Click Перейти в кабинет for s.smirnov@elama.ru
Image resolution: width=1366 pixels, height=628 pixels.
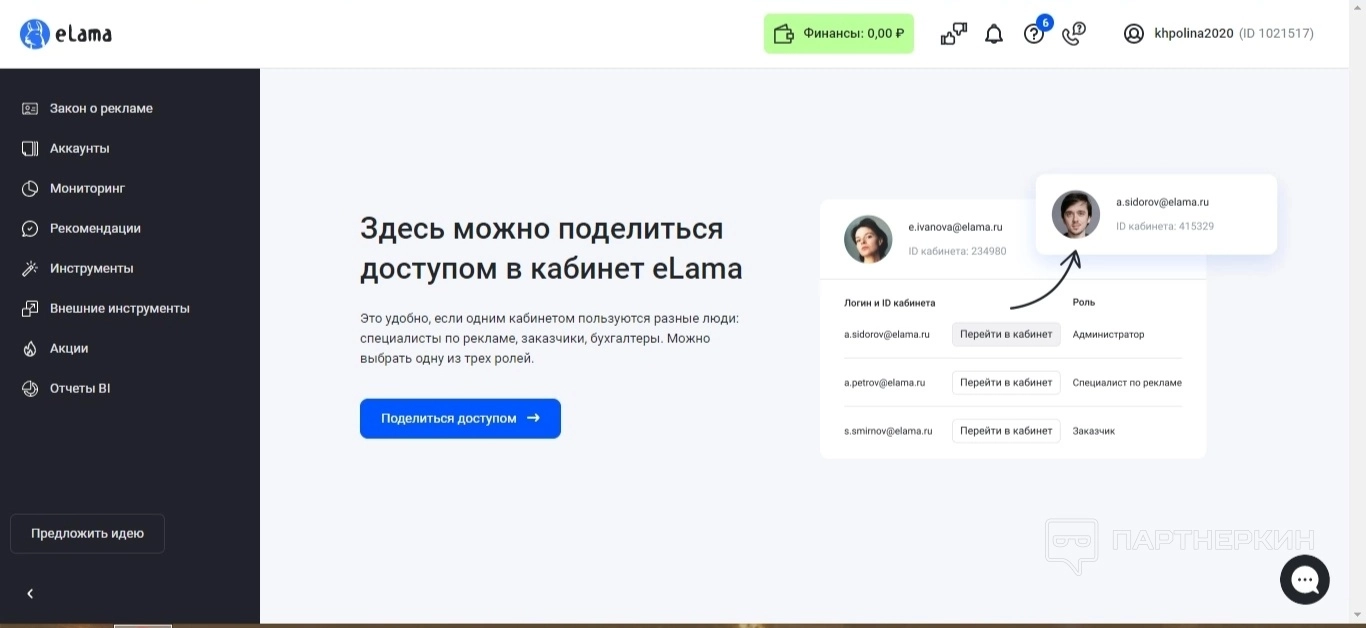pos(1006,430)
